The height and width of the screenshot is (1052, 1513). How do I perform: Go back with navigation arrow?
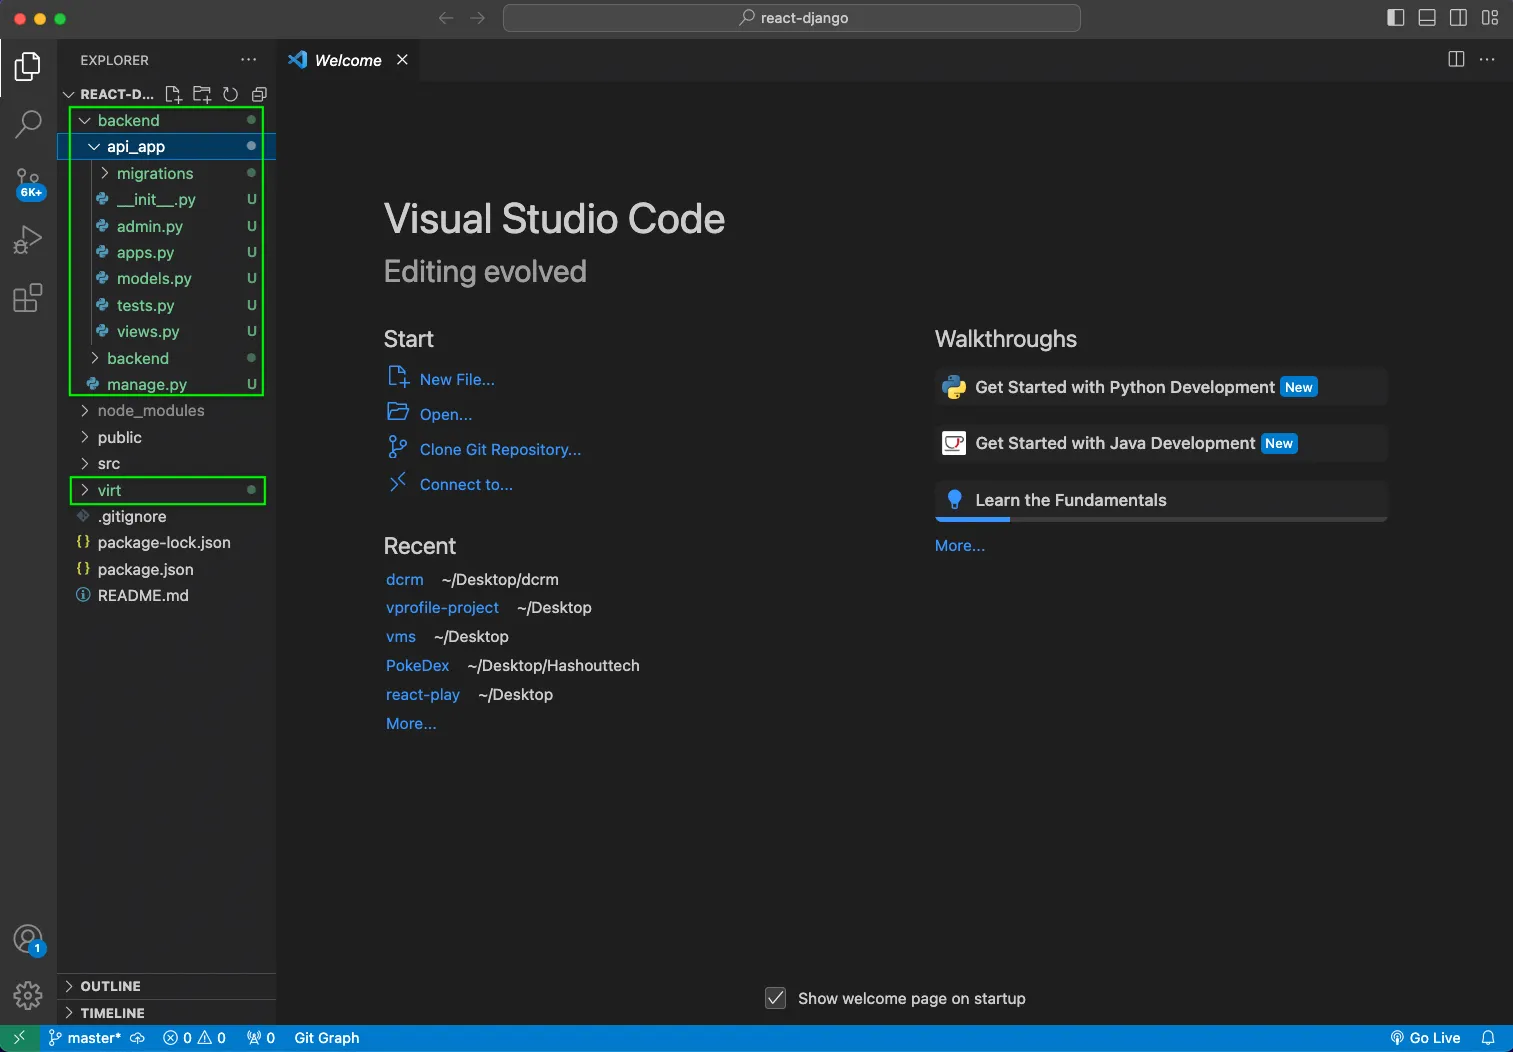[x=446, y=18]
